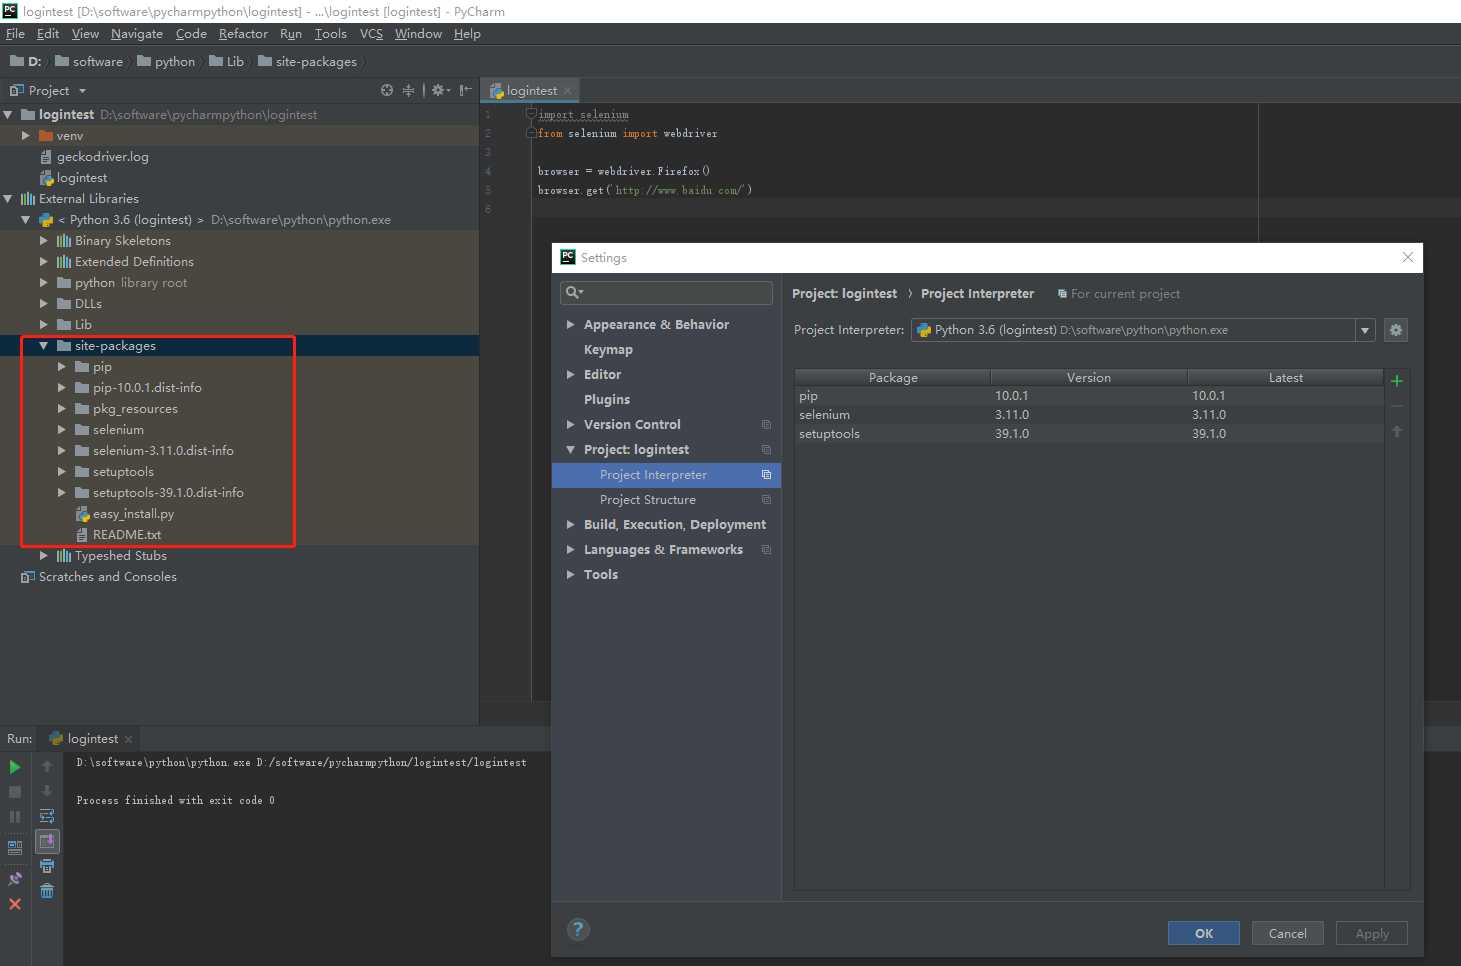Screen dimensions: 1461x966
Task: Click the Package column header
Action: point(893,378)
